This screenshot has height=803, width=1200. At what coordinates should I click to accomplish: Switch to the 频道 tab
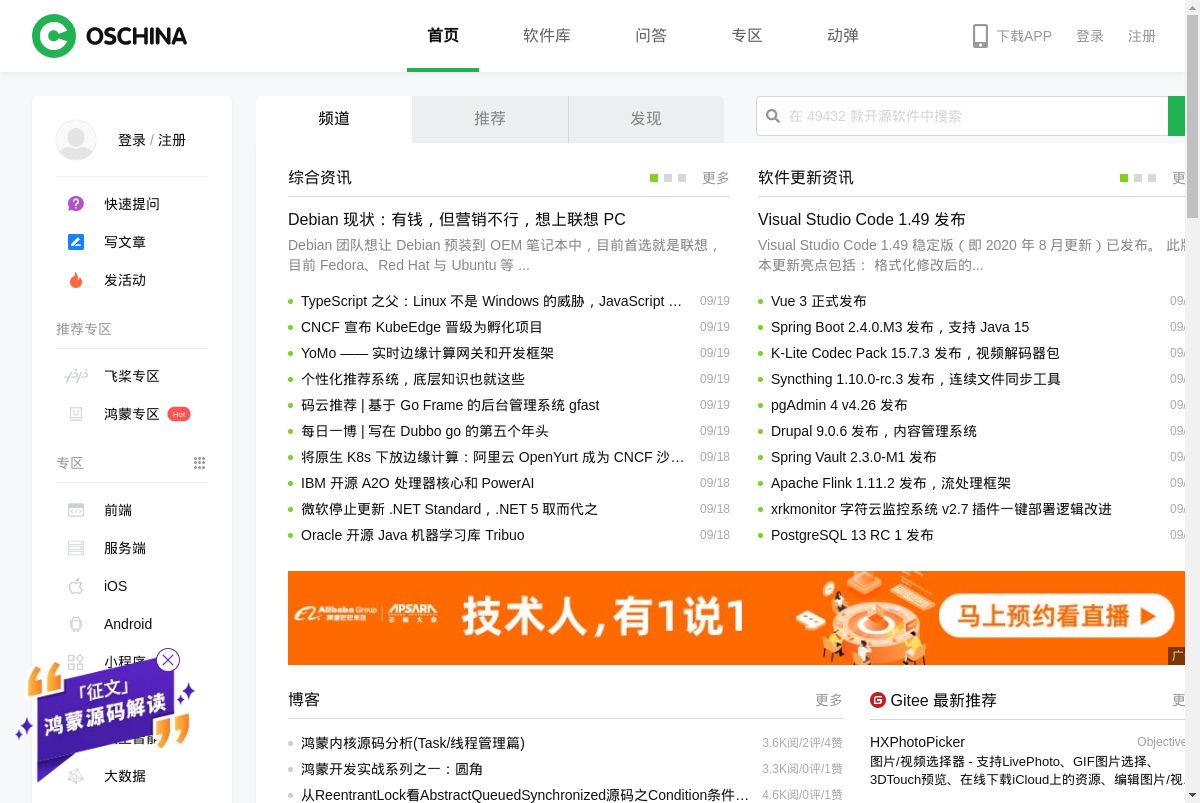[334, 119]
